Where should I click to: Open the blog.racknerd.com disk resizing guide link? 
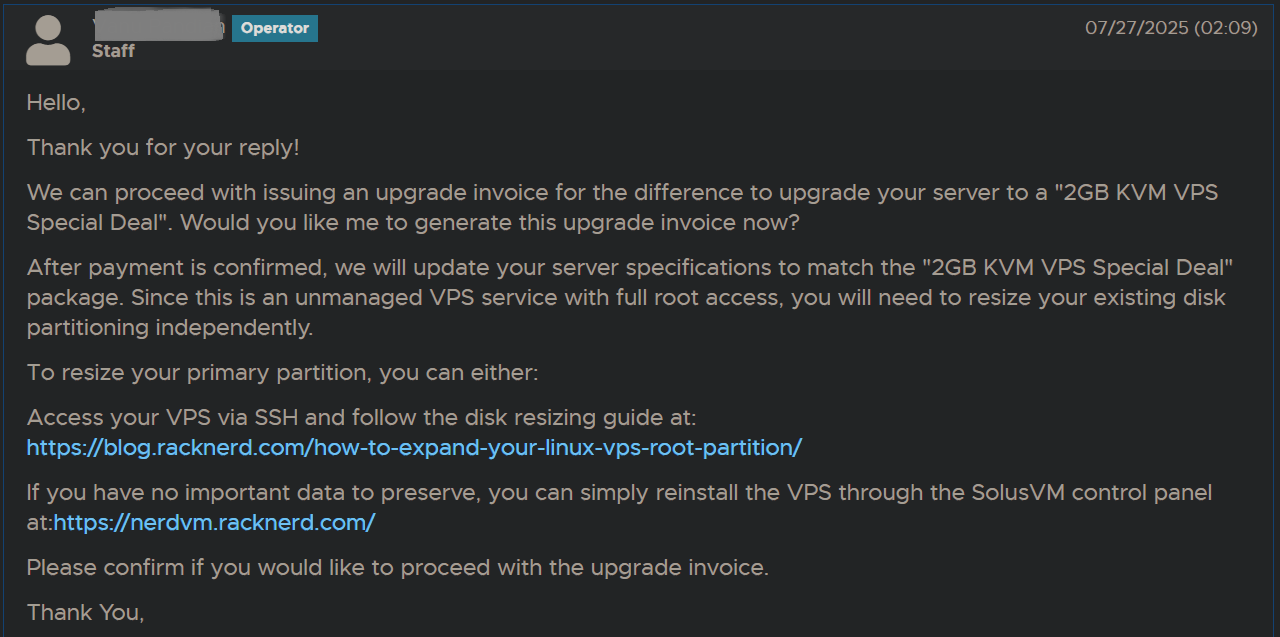pos(414,447)
